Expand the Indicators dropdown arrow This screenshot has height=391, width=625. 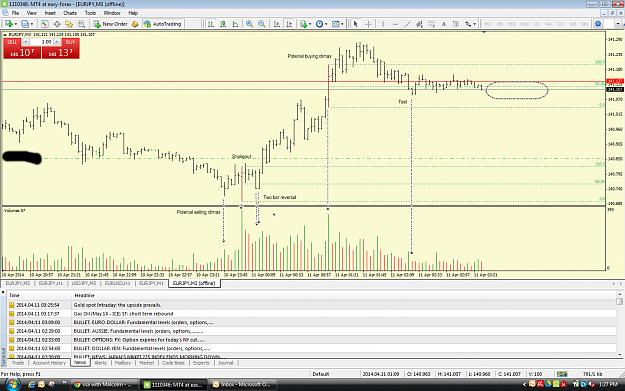pos(310,24)
